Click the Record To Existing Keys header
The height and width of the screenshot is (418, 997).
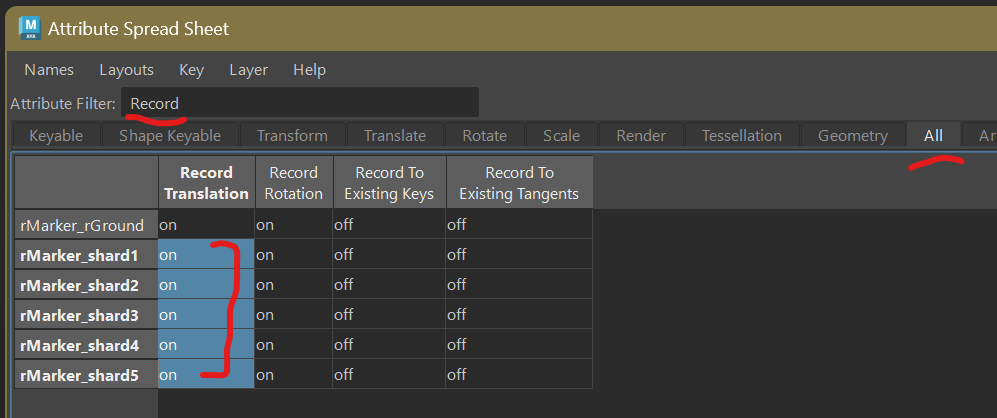click(389, 183)
